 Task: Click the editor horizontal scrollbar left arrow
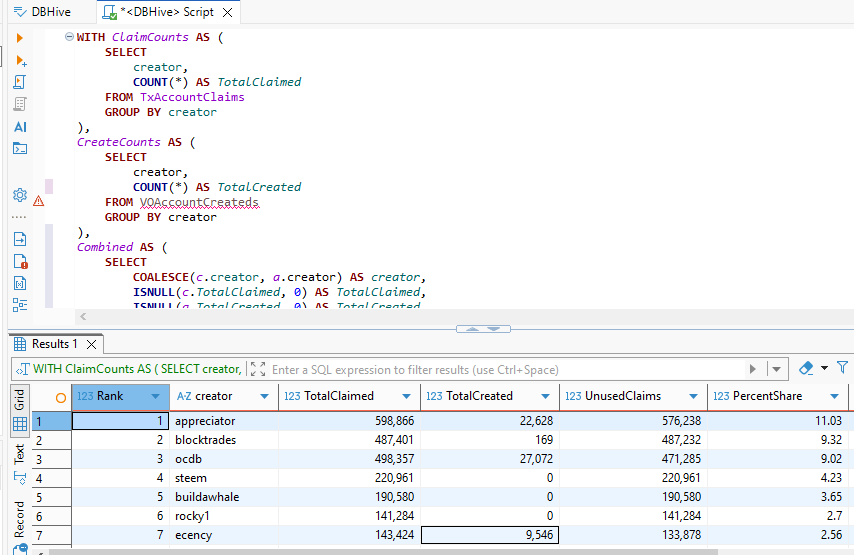(83, 316)
